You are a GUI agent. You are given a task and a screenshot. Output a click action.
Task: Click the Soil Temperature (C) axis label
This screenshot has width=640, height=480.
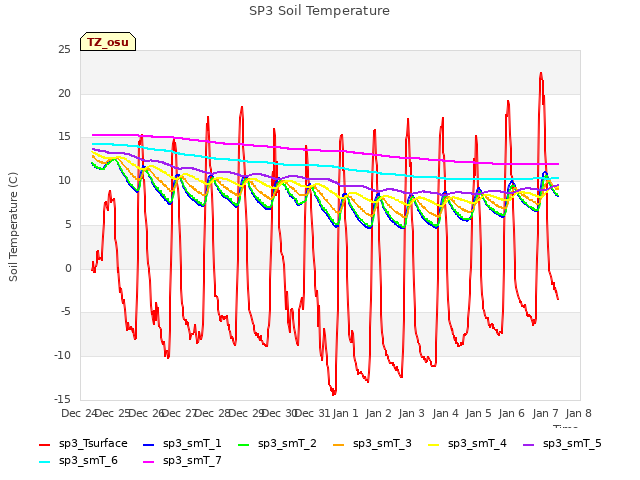click(x=13, y=227)
